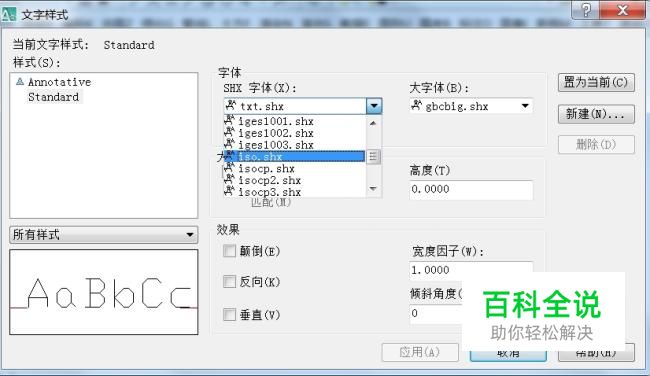Click the SHX icon next to iges1002.shx
Viewport: 650px width, 376px height.
pyautogui.click(x=230, y=133)
